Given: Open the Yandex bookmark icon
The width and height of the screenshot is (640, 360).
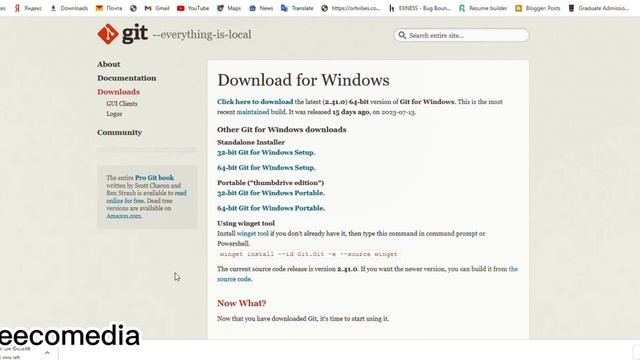Looking at the screenshot, I should [17, 8].
